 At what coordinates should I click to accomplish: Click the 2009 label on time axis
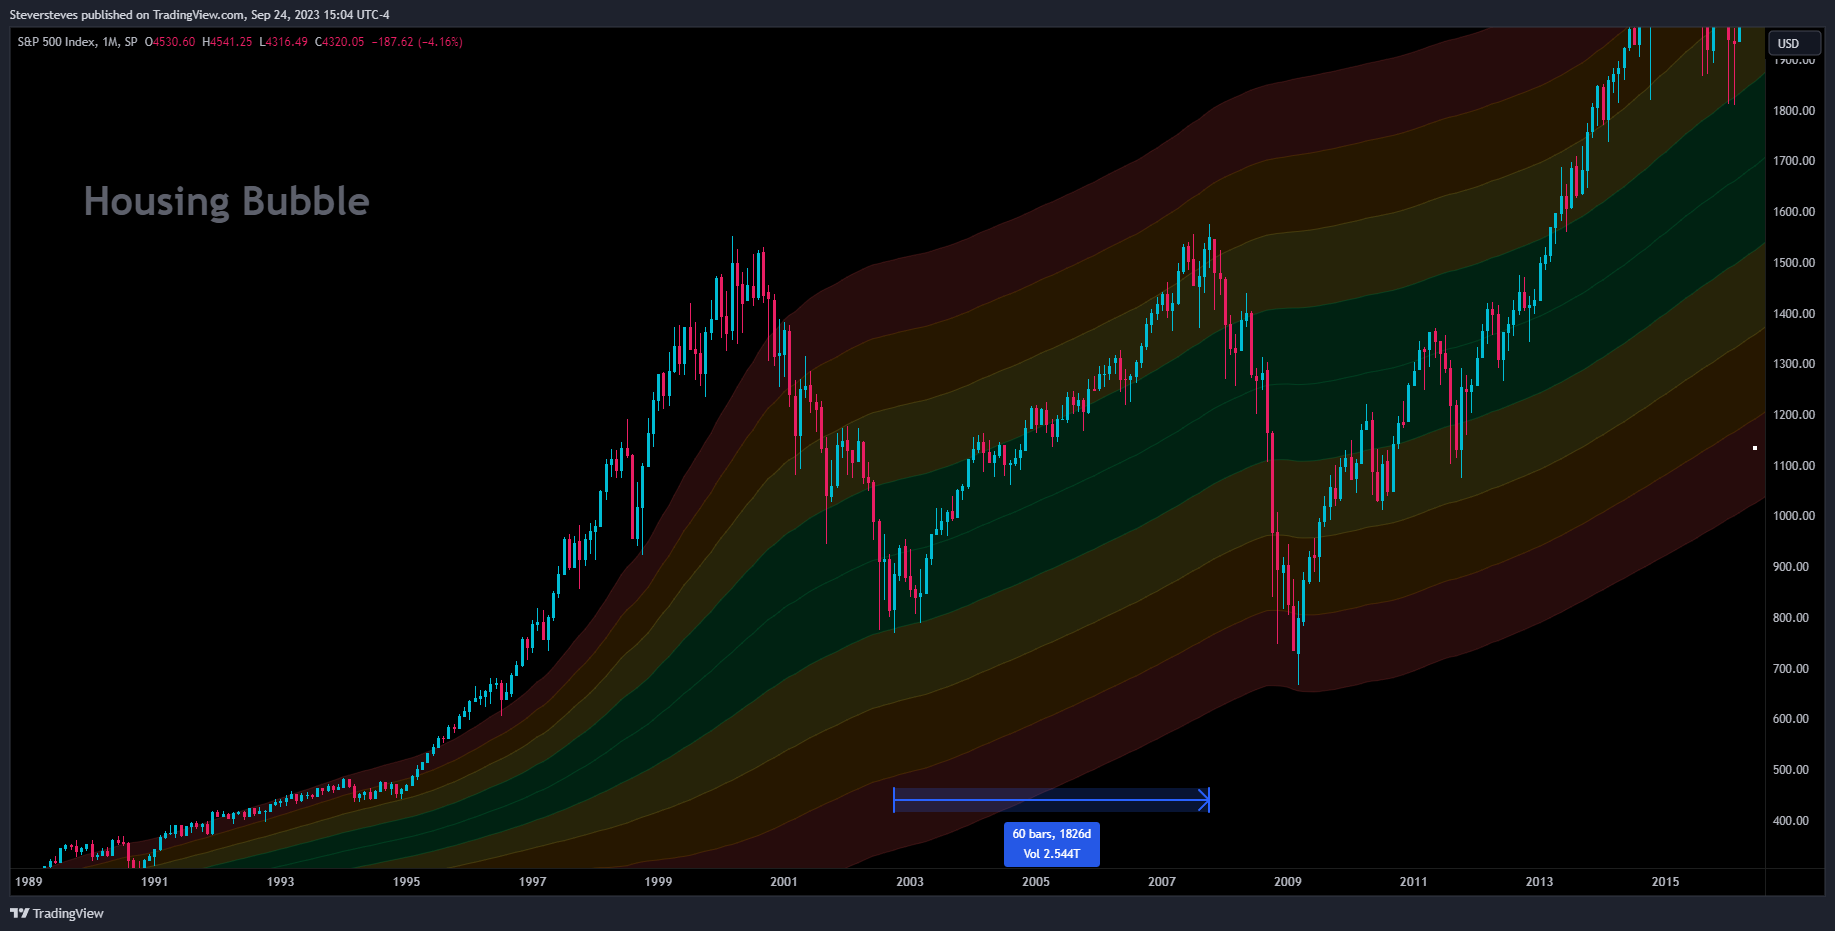1288,882
